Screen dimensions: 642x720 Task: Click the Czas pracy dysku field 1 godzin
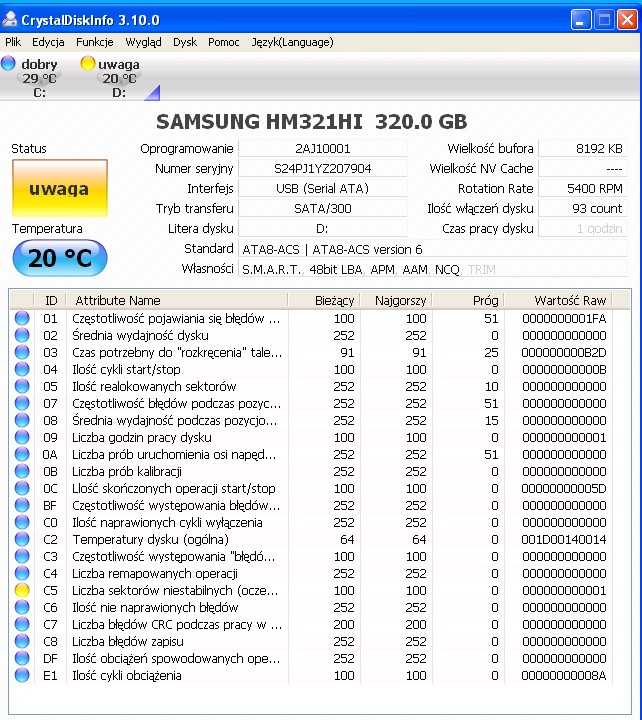pos(583,228)
